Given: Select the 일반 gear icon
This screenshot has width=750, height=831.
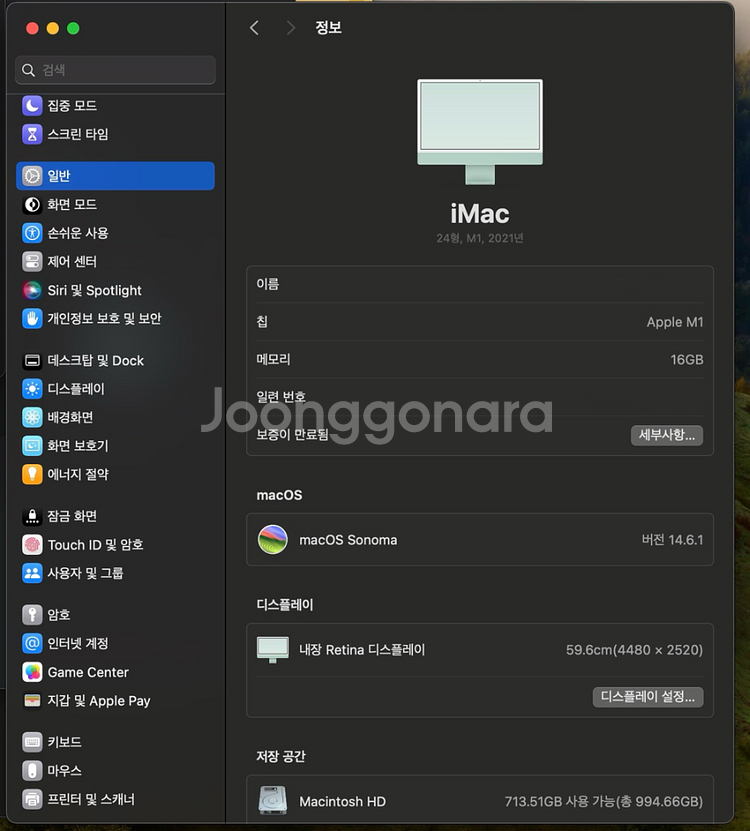Looking at the screenshot, I should point(32,176).
